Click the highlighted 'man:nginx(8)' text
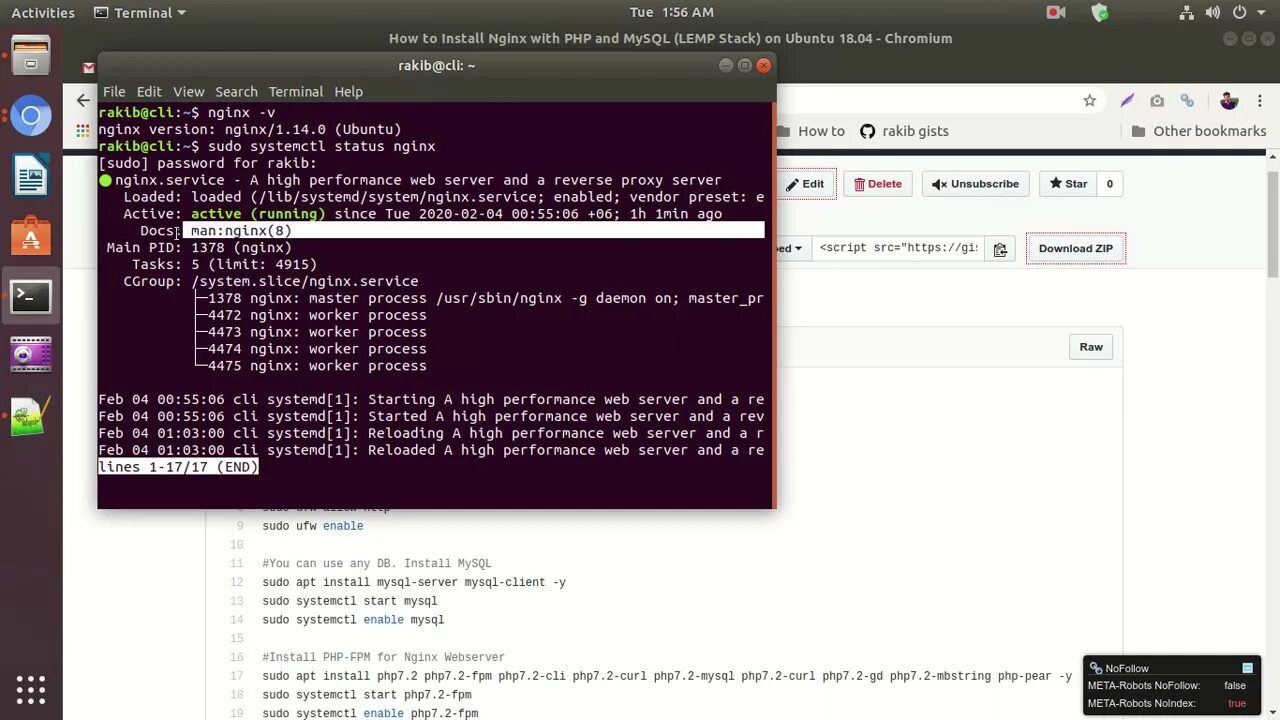Screen dimensions: 1280x720 (x=241, y=231)
